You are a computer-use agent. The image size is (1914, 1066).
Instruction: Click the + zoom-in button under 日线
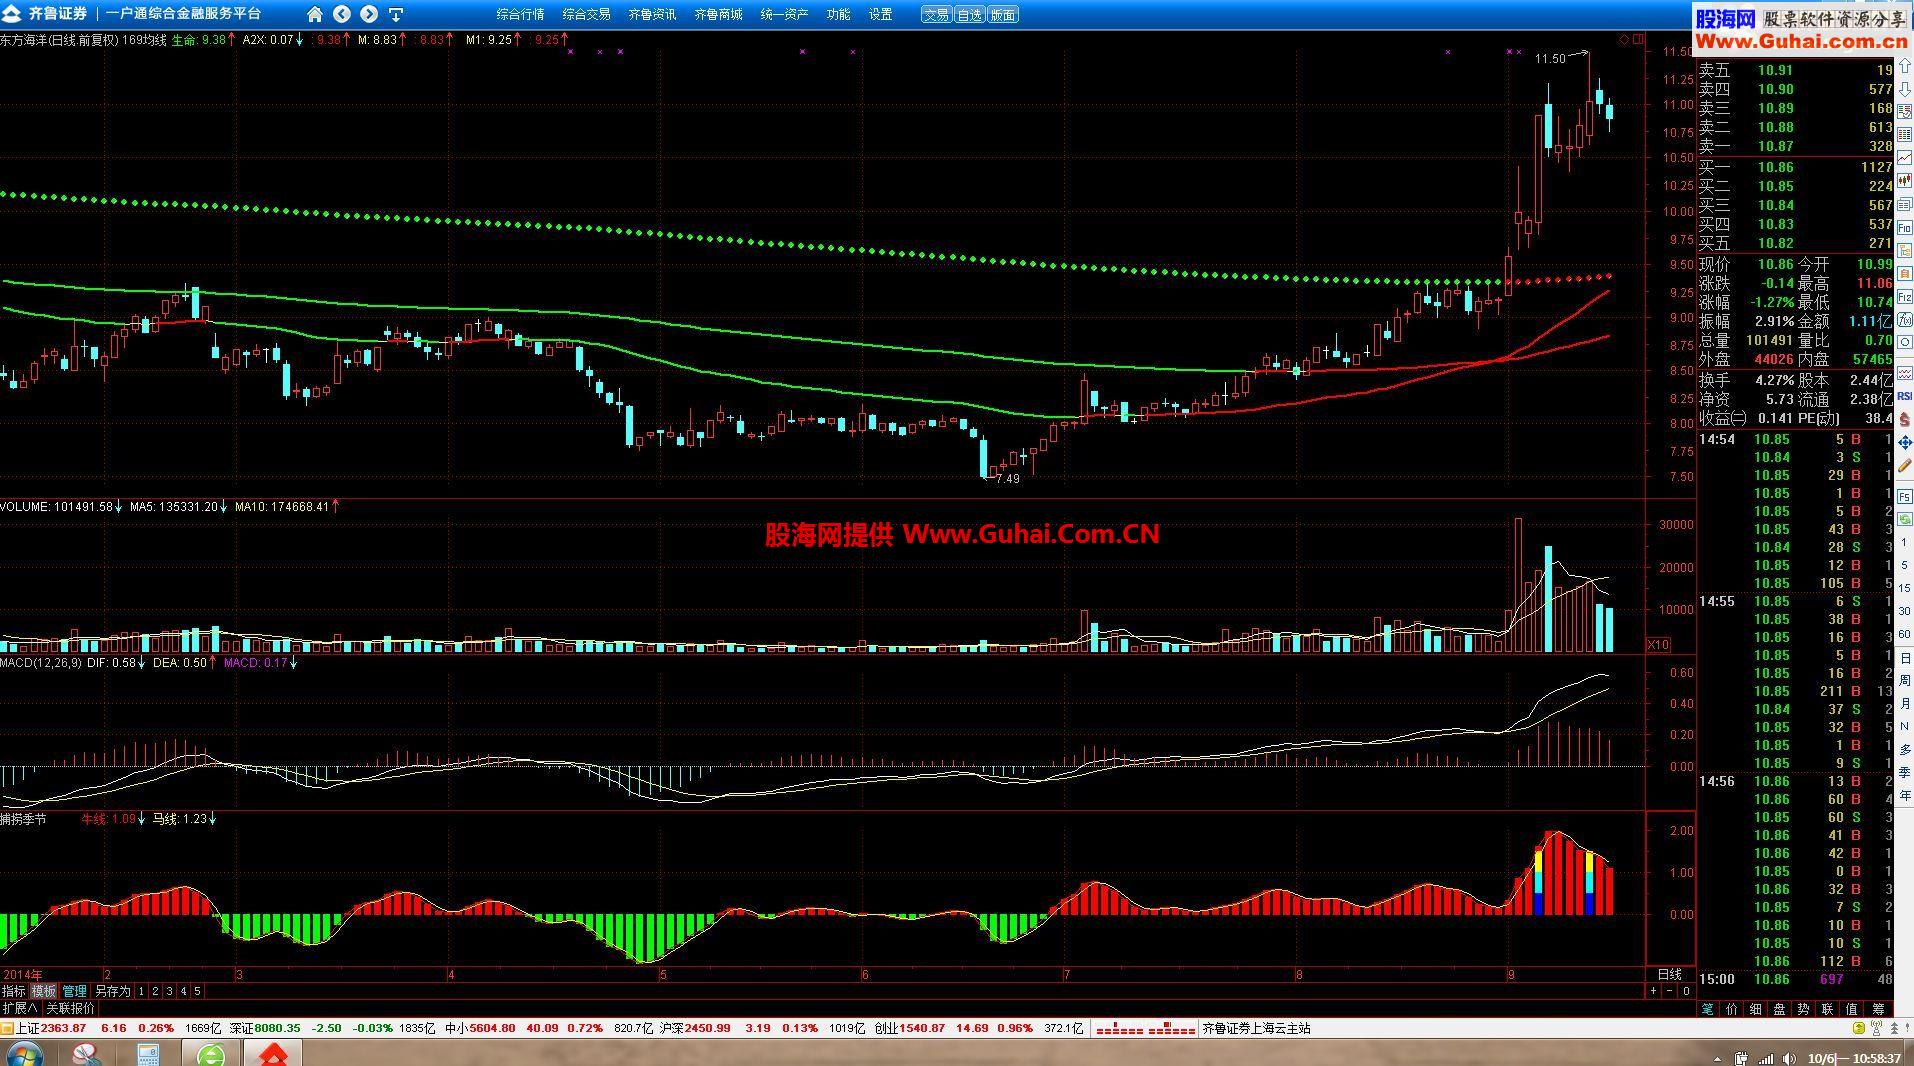click(1653, 991)
